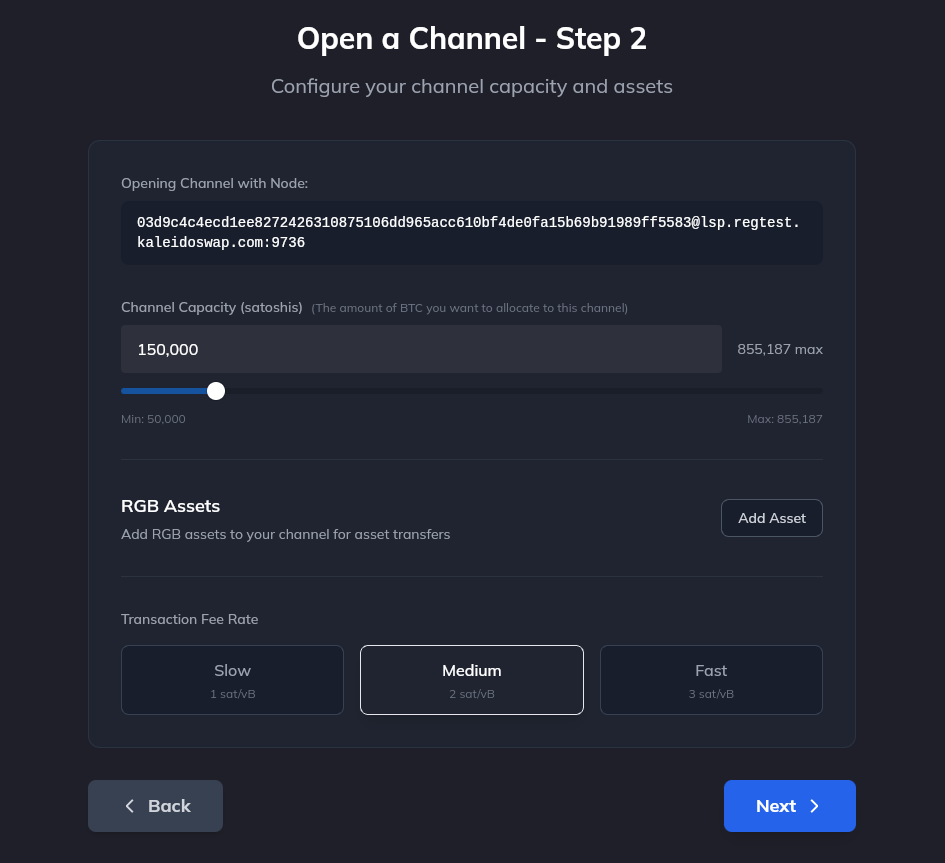
Task: Click the RGB Assets heading
Action: point(170,506)
